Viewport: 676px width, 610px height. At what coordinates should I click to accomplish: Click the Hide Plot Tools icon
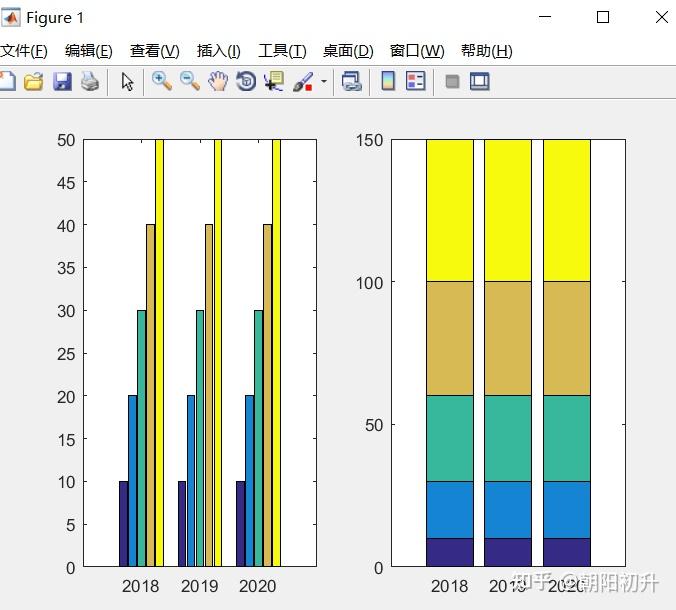click(452, 81)
